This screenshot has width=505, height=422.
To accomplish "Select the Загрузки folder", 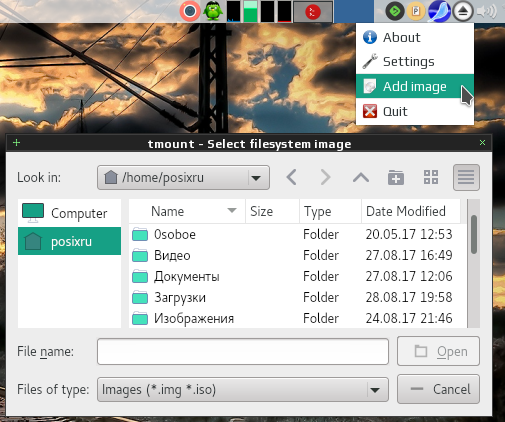I will [x=297, y=297].
